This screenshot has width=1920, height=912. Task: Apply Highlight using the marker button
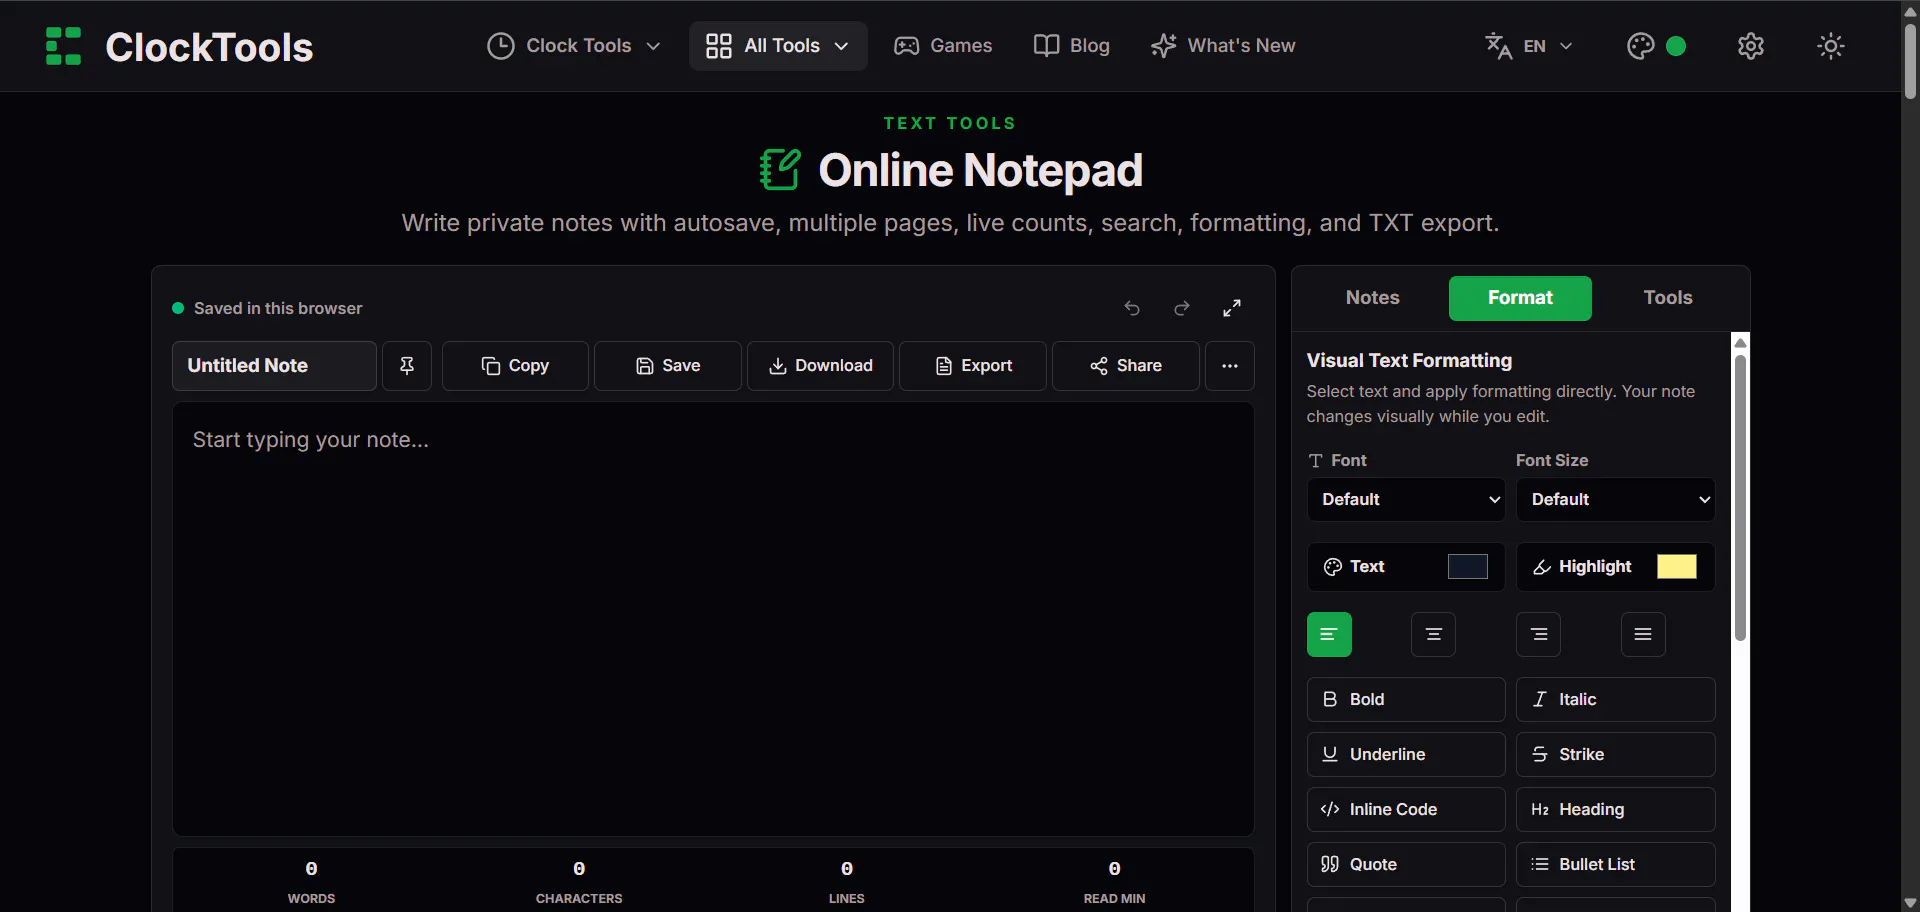coord(1582,567)
